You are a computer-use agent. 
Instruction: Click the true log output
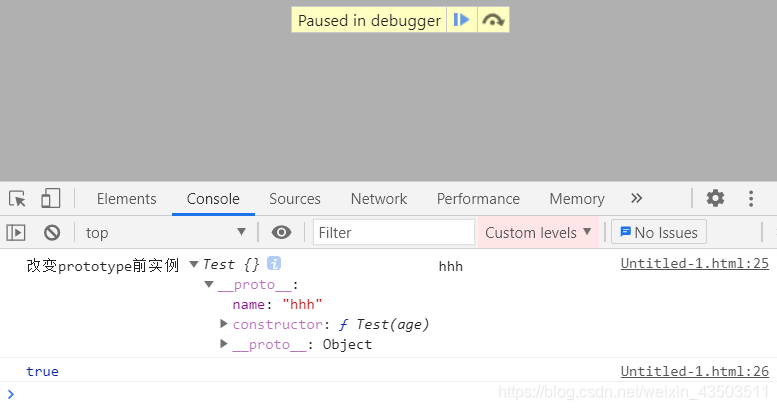[43, 372]
